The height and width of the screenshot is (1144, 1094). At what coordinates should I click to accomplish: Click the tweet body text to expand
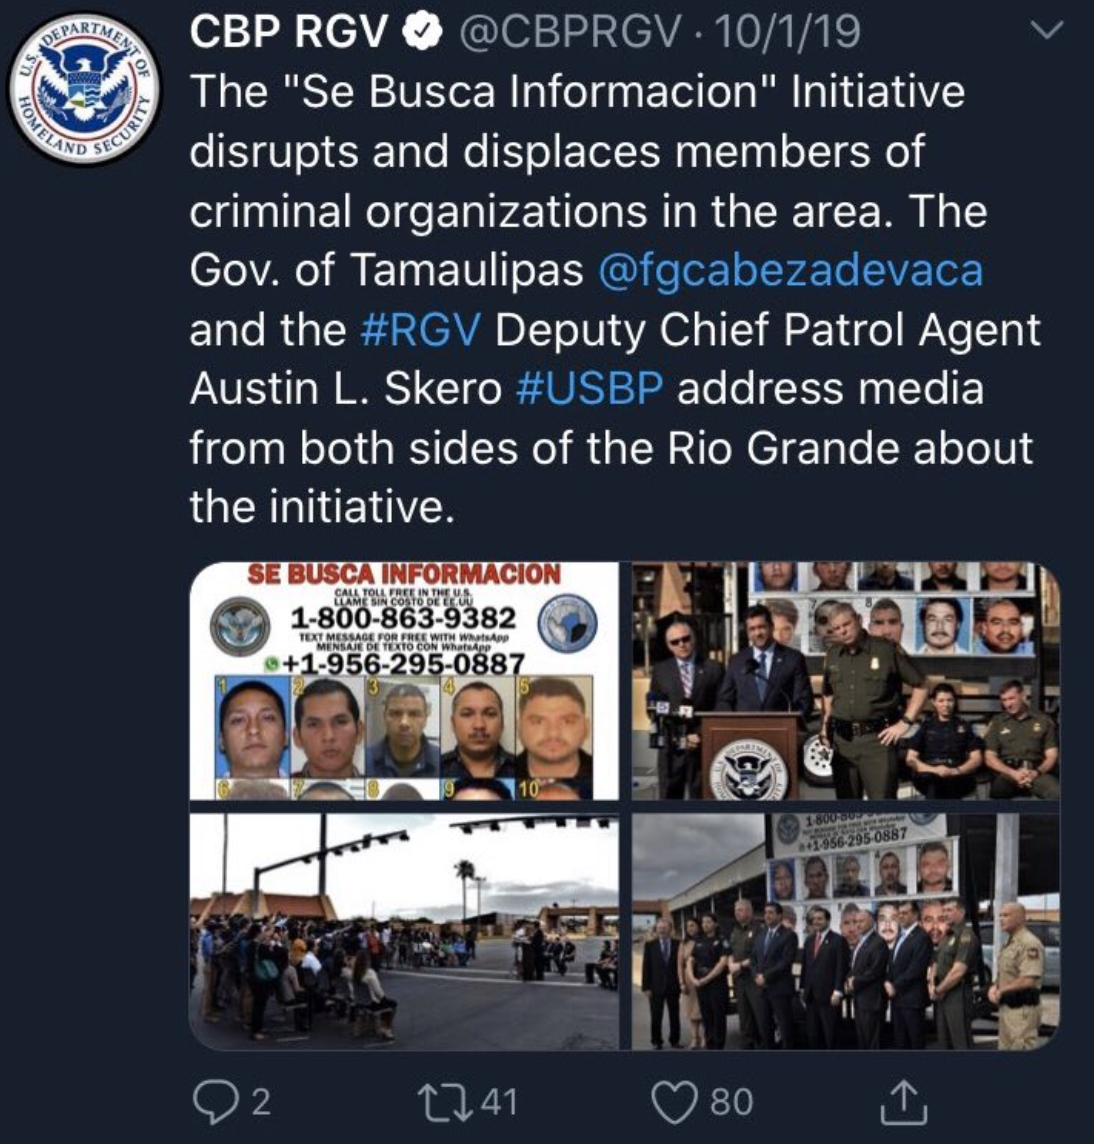(x=615, y=299)
